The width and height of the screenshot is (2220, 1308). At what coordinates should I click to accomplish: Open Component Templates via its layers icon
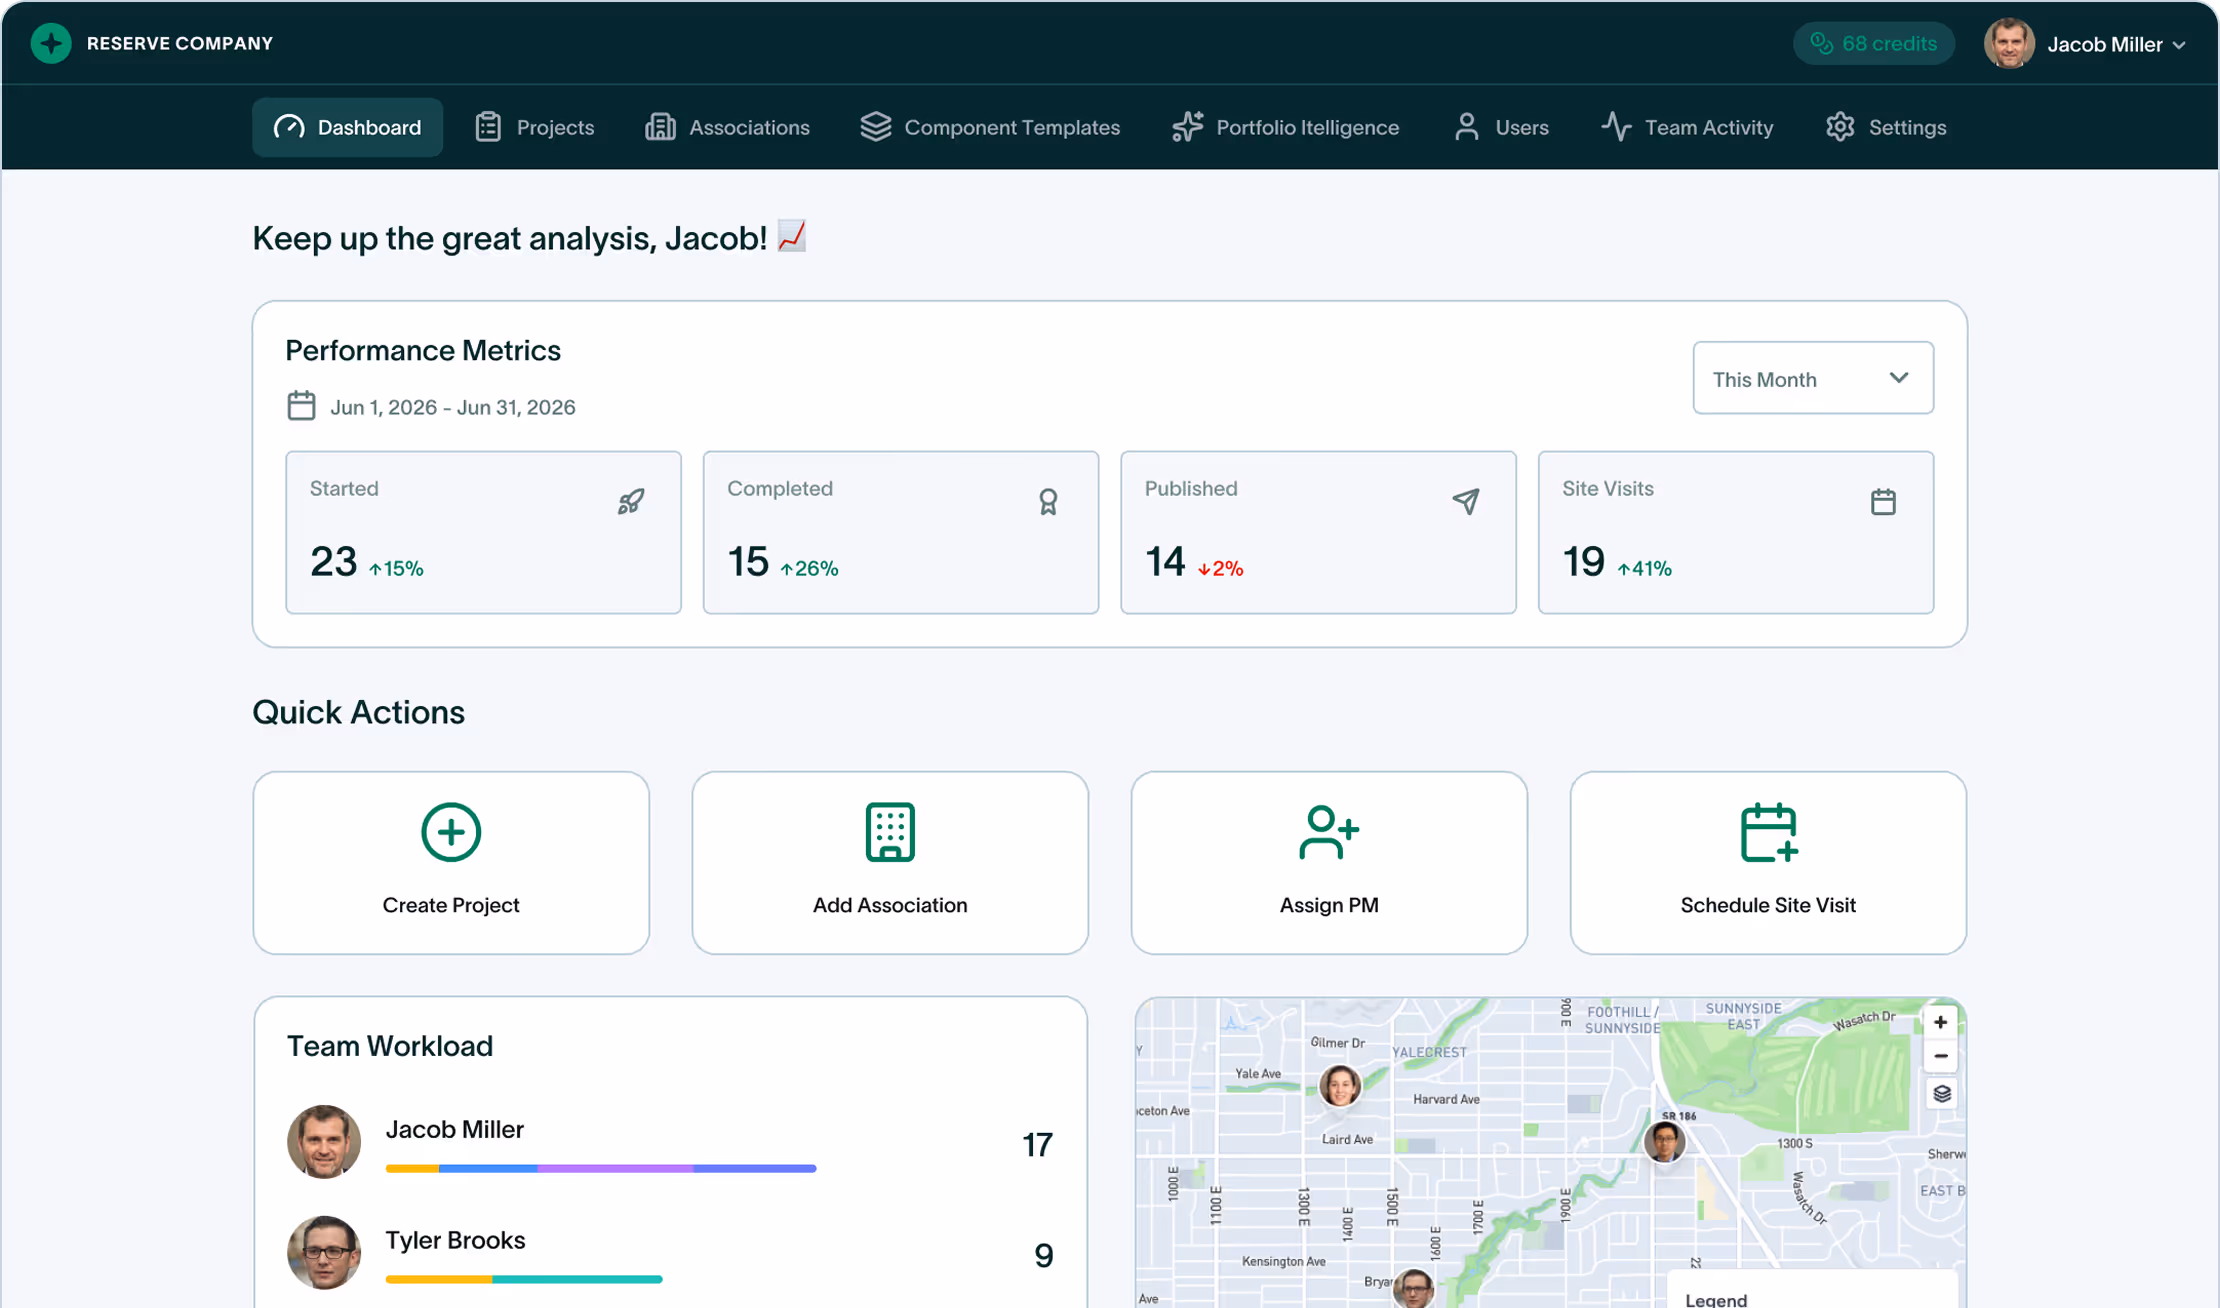click(875, 127)
